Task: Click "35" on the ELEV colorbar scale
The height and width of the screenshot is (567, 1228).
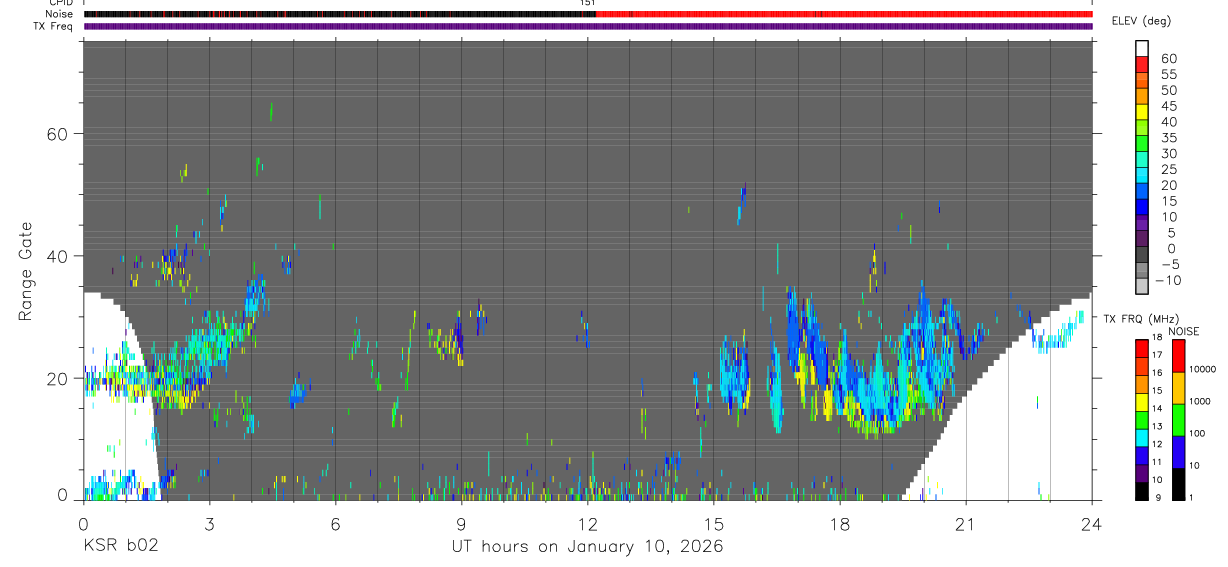Action: [x=1168, y=138]
